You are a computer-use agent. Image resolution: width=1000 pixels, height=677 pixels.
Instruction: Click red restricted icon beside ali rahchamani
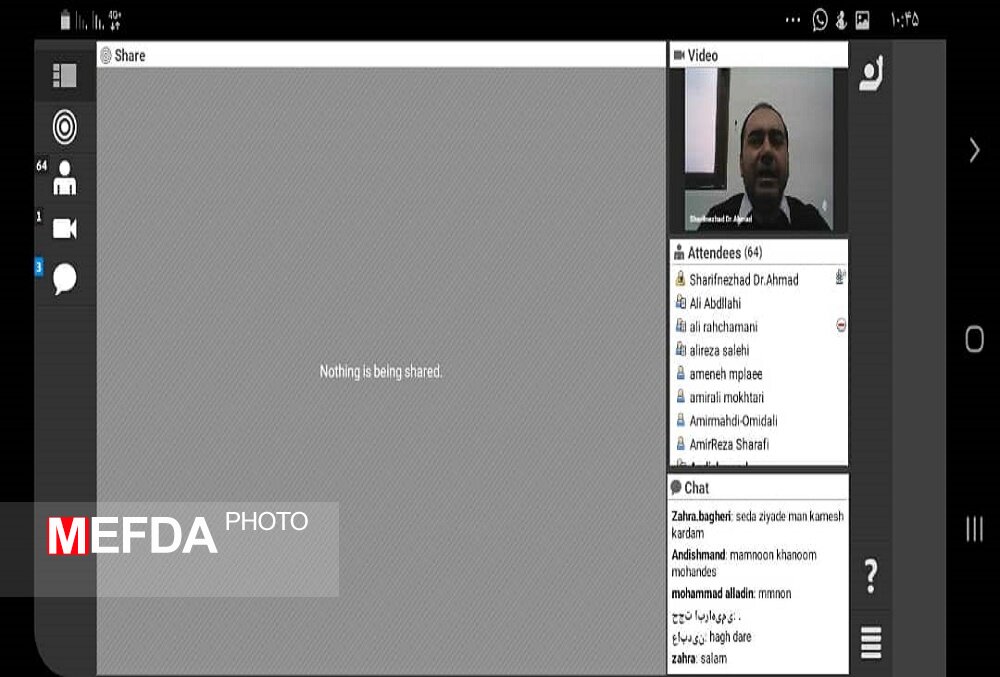(x=841, y=326)
